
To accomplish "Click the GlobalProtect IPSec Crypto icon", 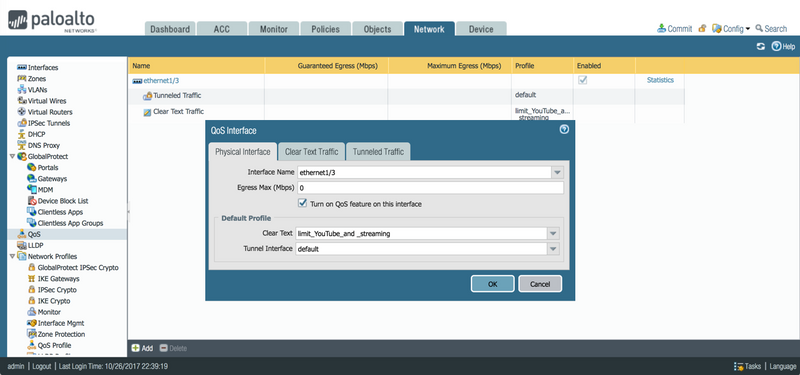I will click(x=32, y=267).
